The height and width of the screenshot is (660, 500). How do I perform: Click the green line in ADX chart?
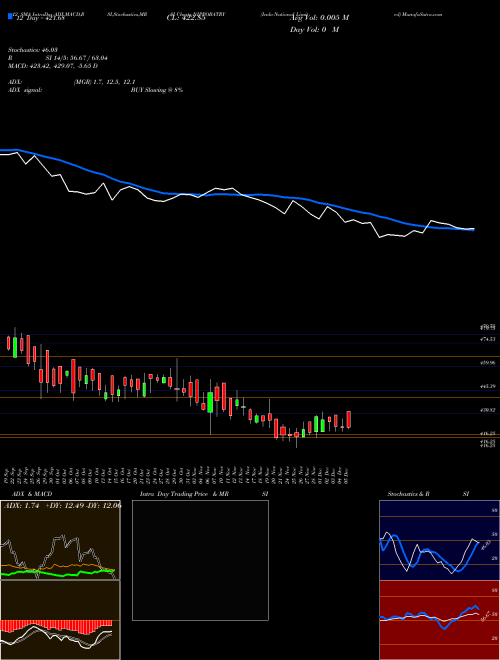click(57, 572)
